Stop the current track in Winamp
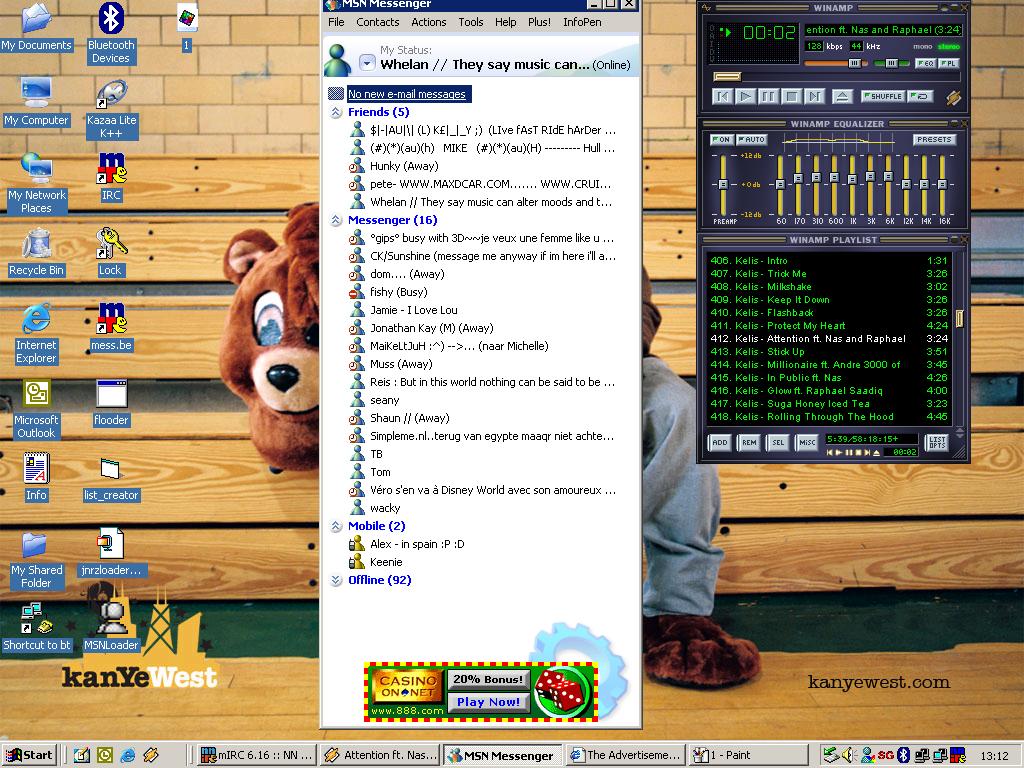Image resolution: width=1024 pixels, height=768 pixels. (791, 97)
